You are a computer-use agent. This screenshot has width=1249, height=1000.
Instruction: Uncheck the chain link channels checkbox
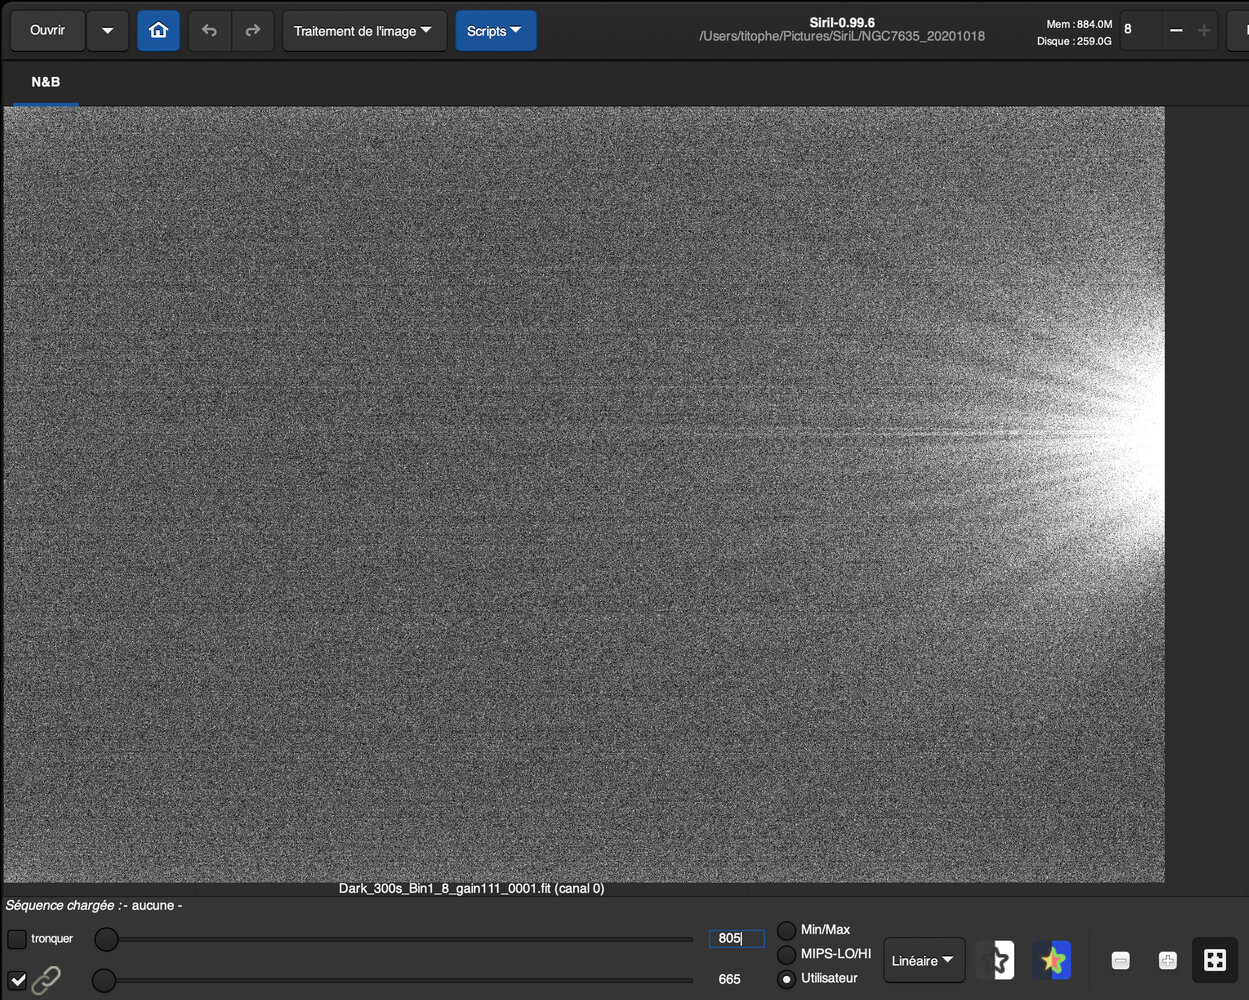18,979
